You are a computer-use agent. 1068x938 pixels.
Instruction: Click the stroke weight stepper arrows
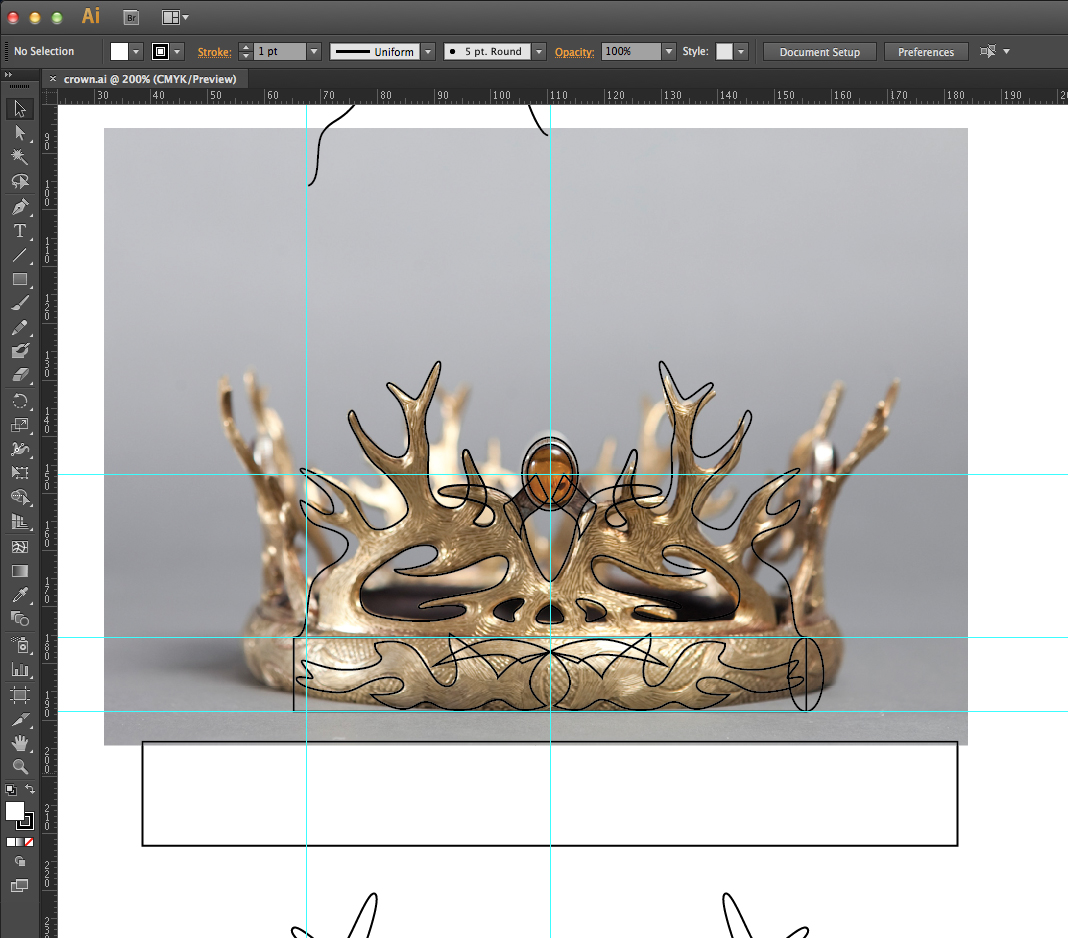point(246,52)
